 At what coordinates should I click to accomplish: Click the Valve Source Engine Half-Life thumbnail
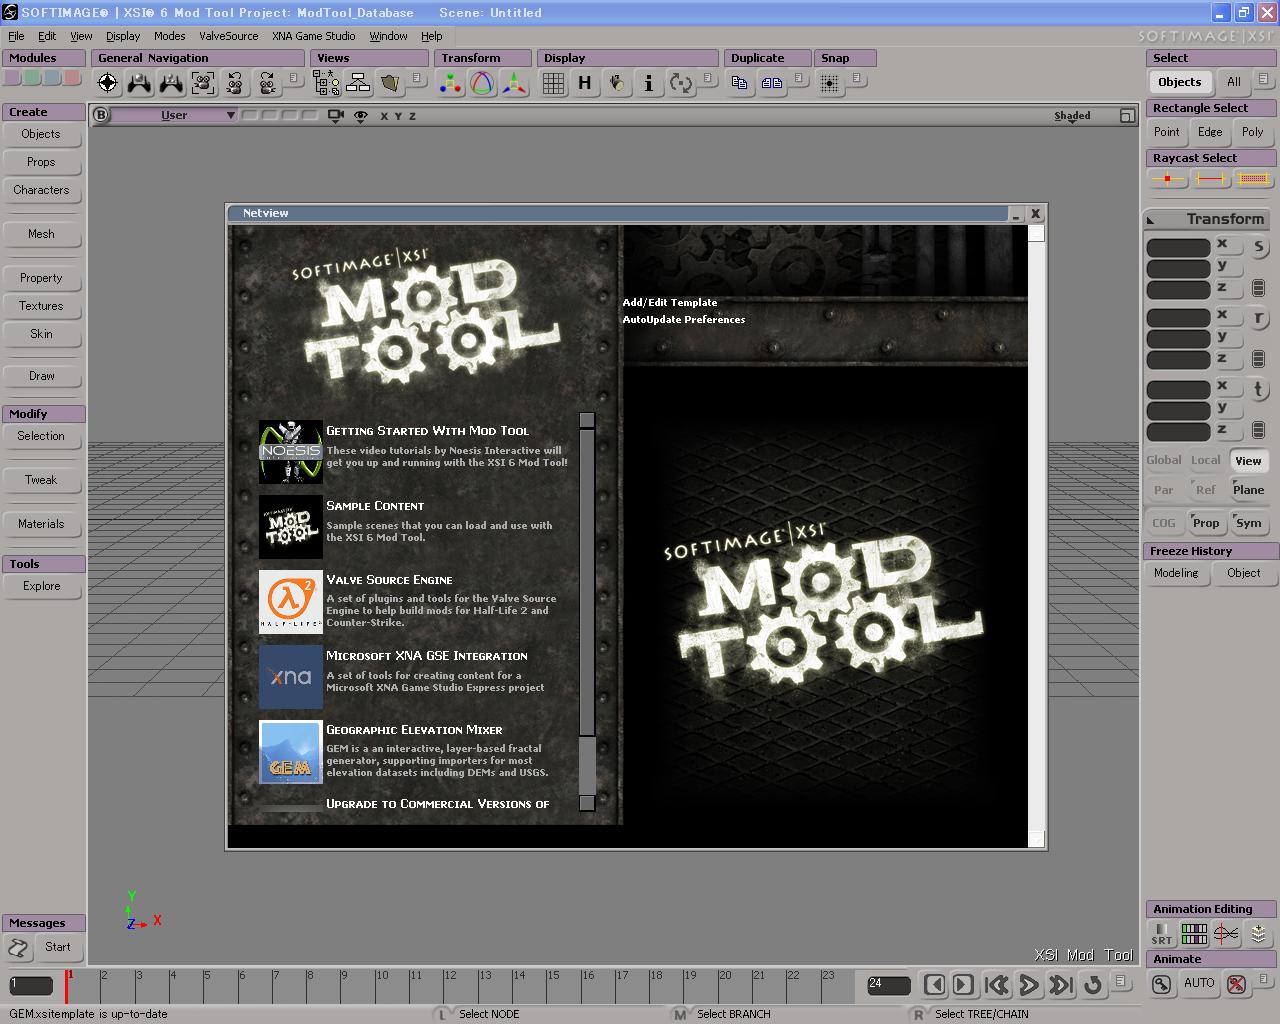(291, 602)
